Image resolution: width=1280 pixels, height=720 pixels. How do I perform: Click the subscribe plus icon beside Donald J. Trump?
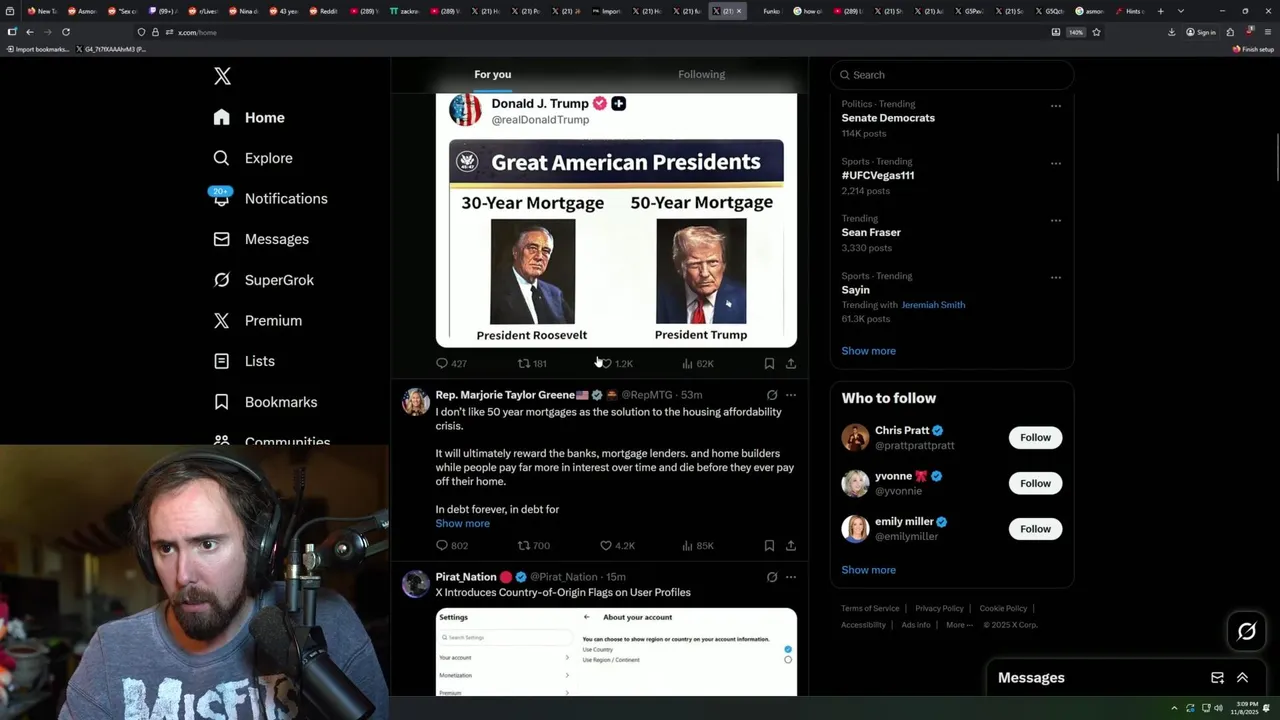click(618, 103)
